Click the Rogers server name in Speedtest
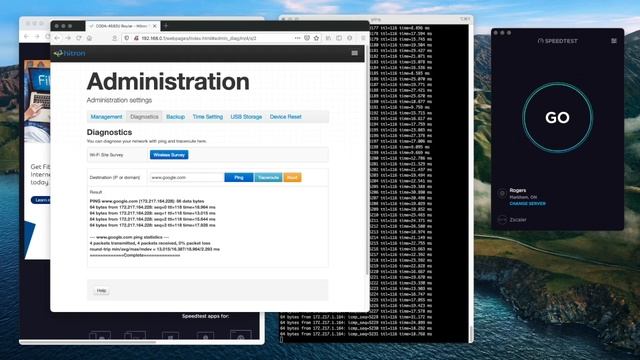640x360 pixels. pos(518,190)
